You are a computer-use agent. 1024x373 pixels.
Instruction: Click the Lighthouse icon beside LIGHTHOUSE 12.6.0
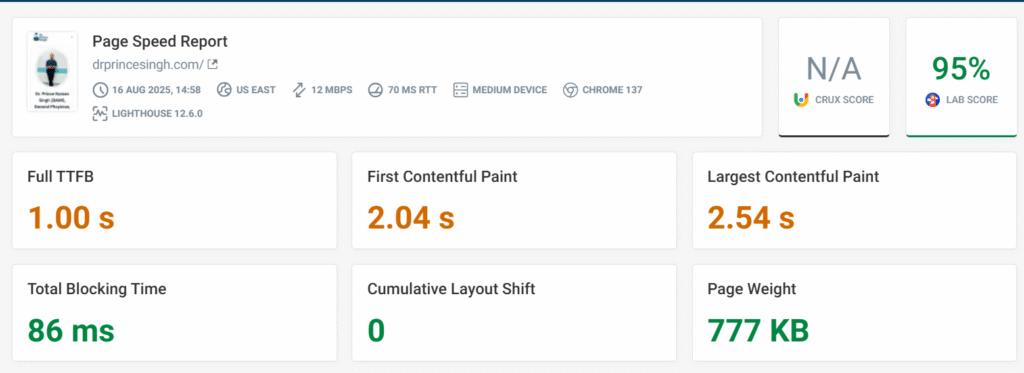(x=100, y=113)
